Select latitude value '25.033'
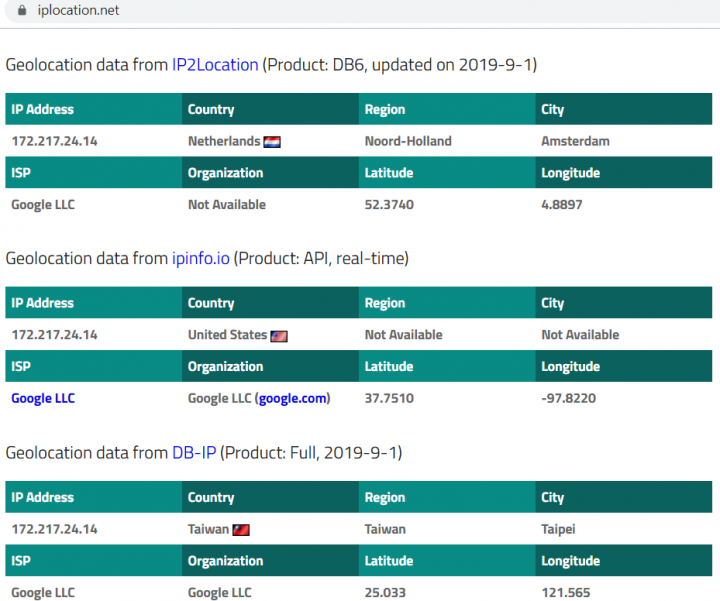This screenshot has height=601, width=720. tap(385, 592)
